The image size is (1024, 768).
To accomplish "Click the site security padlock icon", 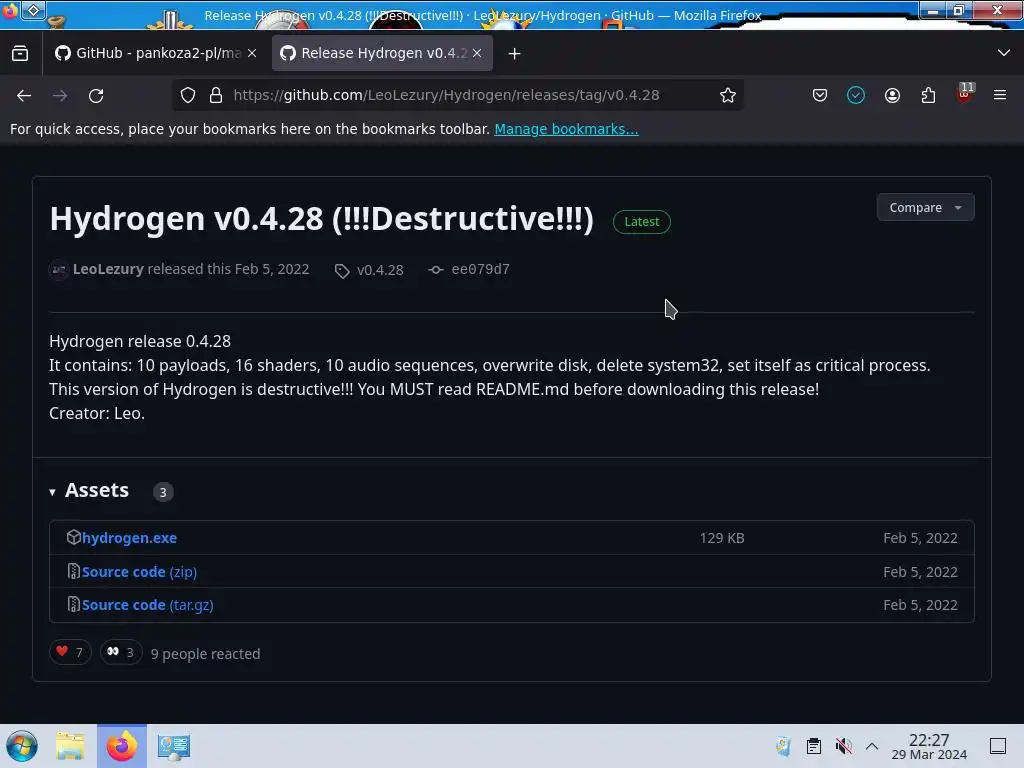I will pos(216,95).
